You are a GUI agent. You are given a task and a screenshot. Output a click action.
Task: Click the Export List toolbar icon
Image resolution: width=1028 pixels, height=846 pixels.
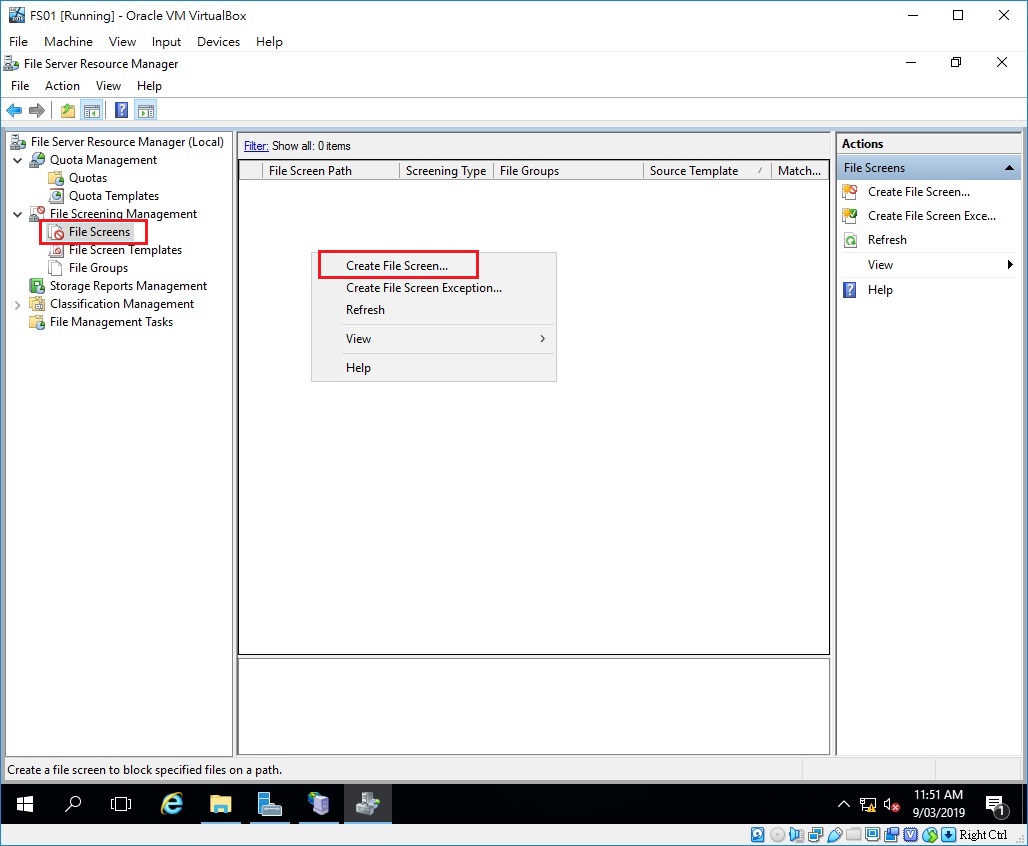pyautogui.click(x=66, y=110)
